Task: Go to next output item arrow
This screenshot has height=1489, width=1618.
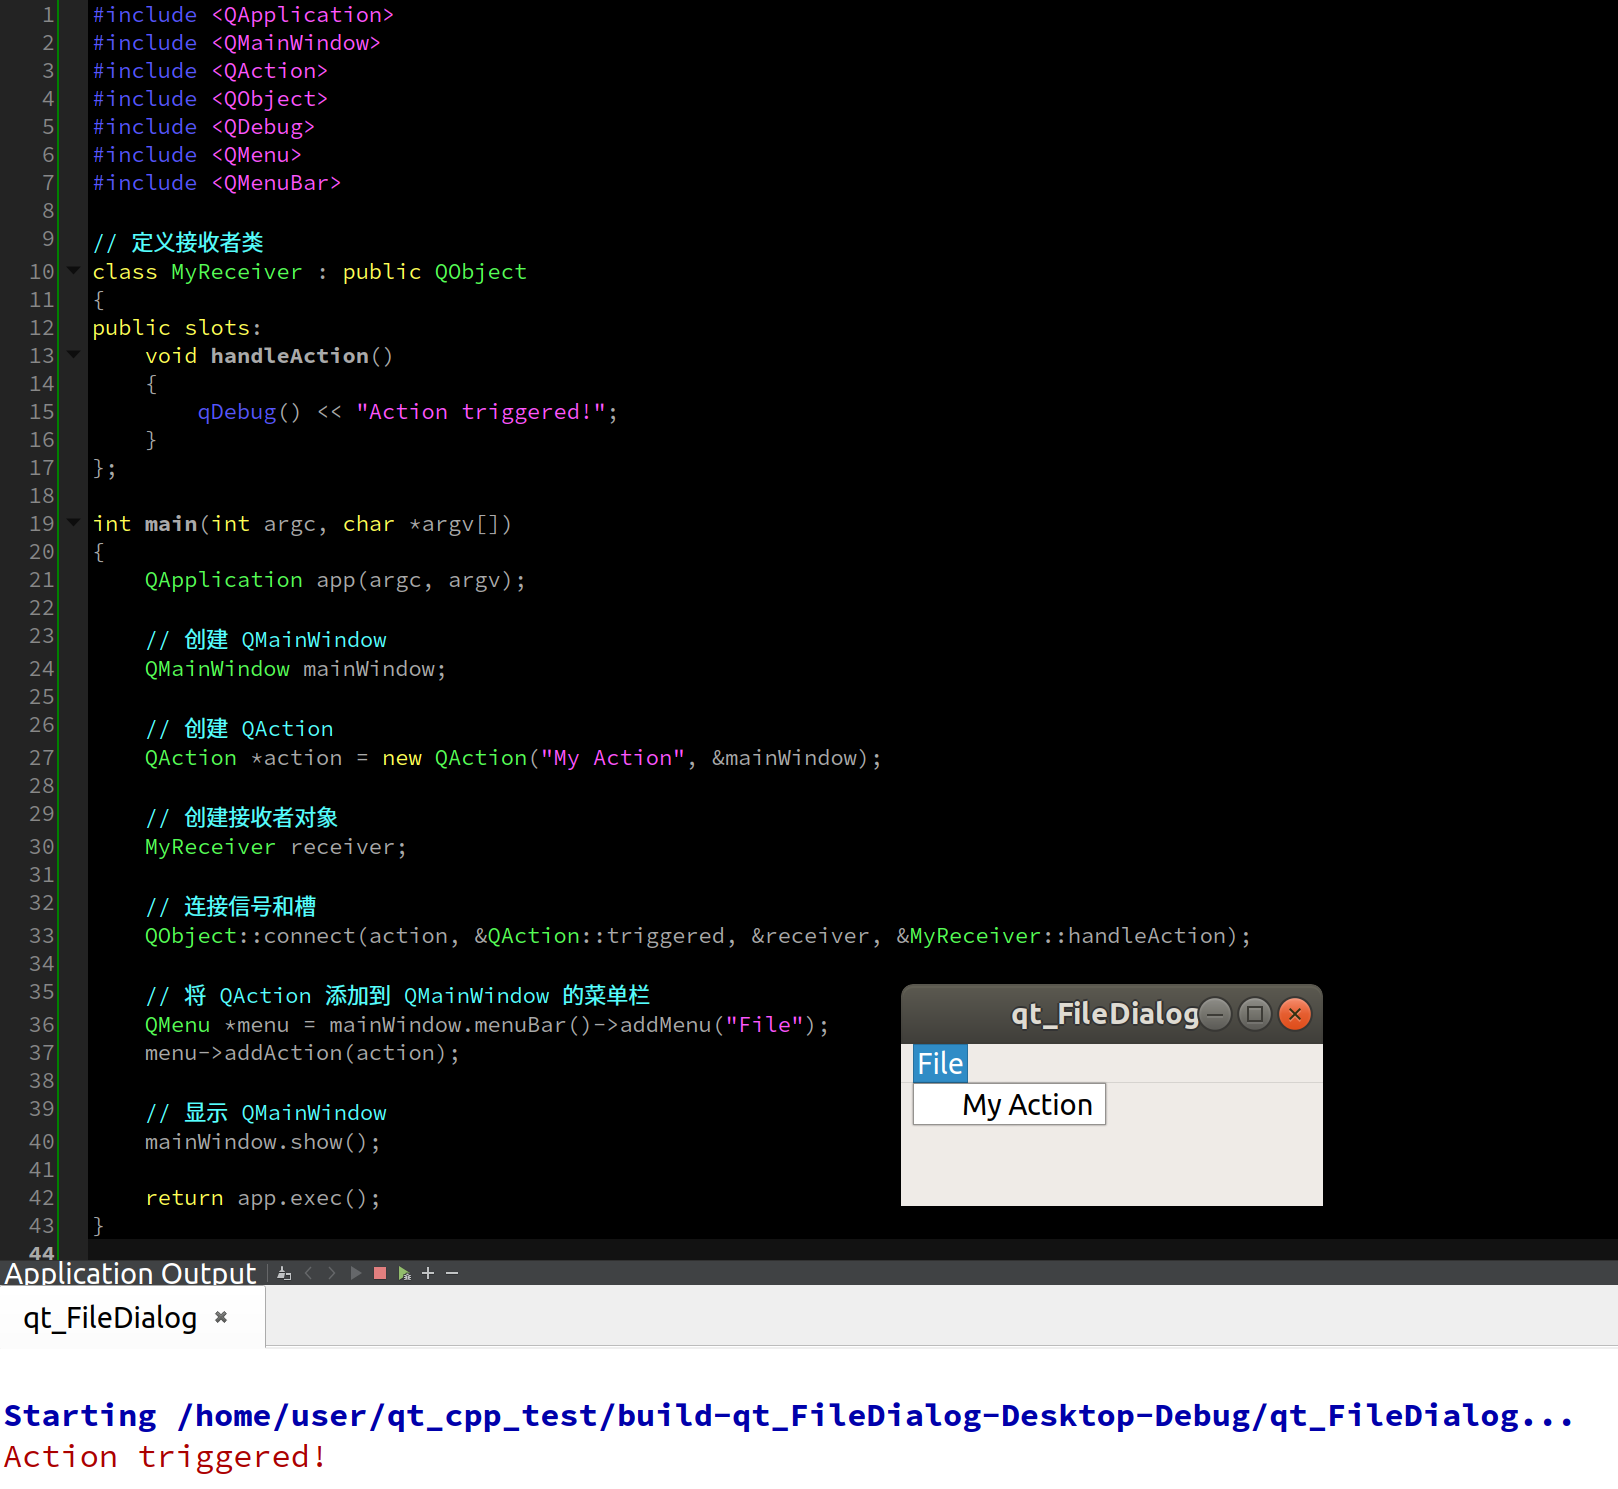Action: 331,1273
